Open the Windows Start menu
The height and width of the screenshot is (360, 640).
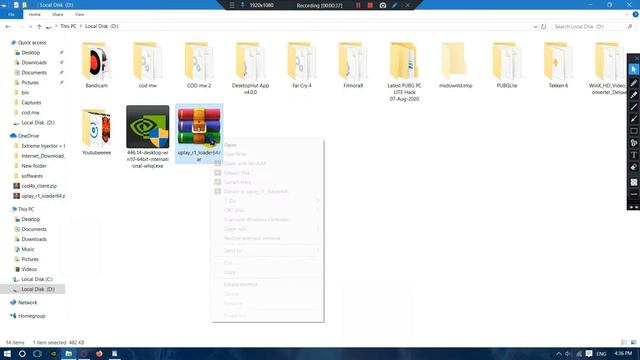pyautogui.click(x=7, y=353)
